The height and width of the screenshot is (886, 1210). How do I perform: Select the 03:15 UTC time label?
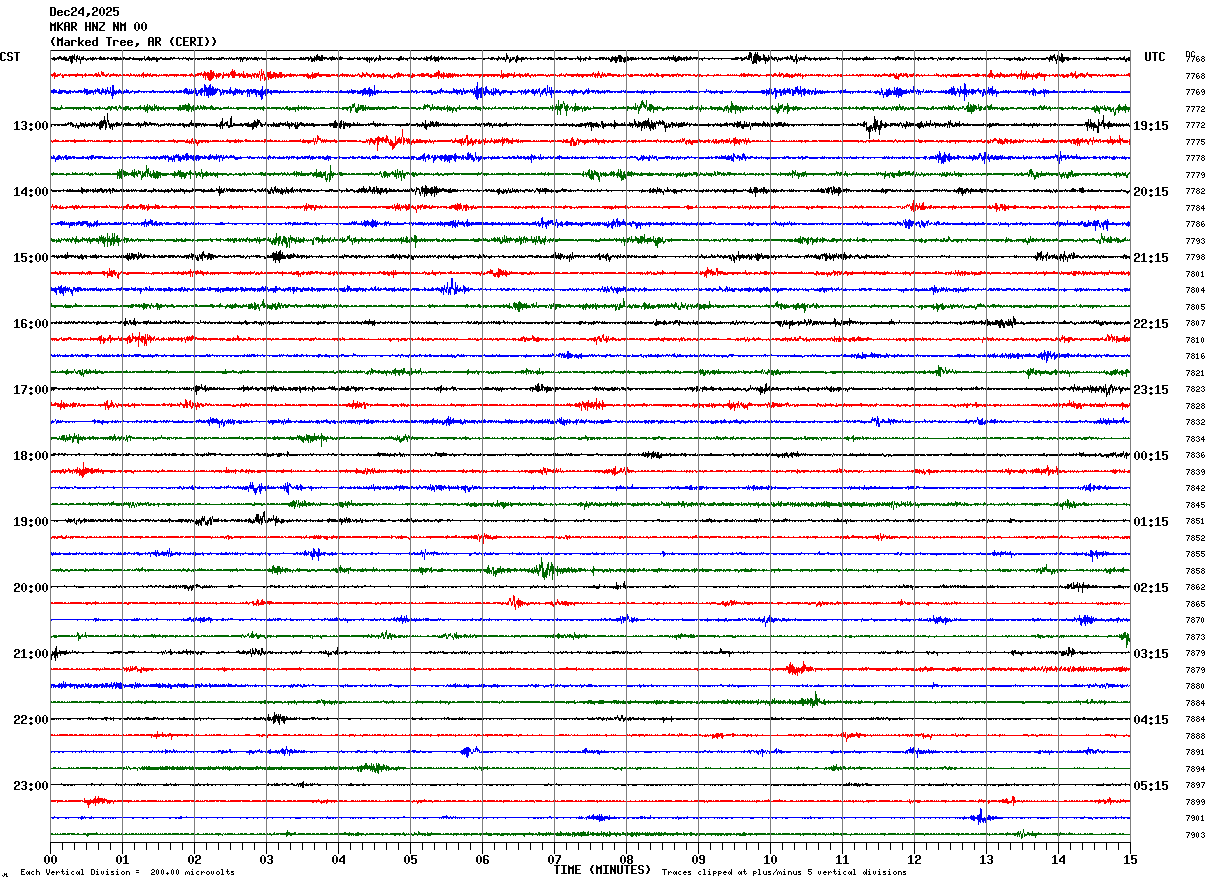(1151, 654)
